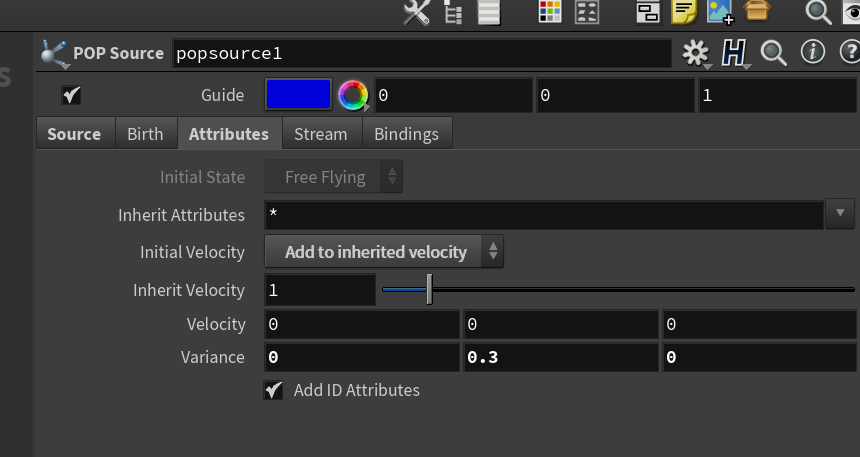Click the Inherit Velocity slider handle
Image resolution: width=860 pixels, height=457 pixels.
429,289
